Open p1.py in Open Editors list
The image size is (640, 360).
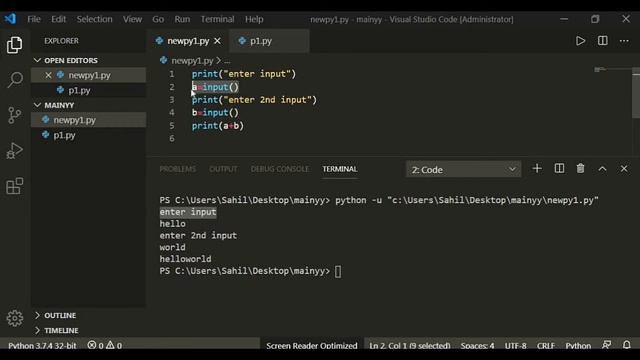coord(89,90)
